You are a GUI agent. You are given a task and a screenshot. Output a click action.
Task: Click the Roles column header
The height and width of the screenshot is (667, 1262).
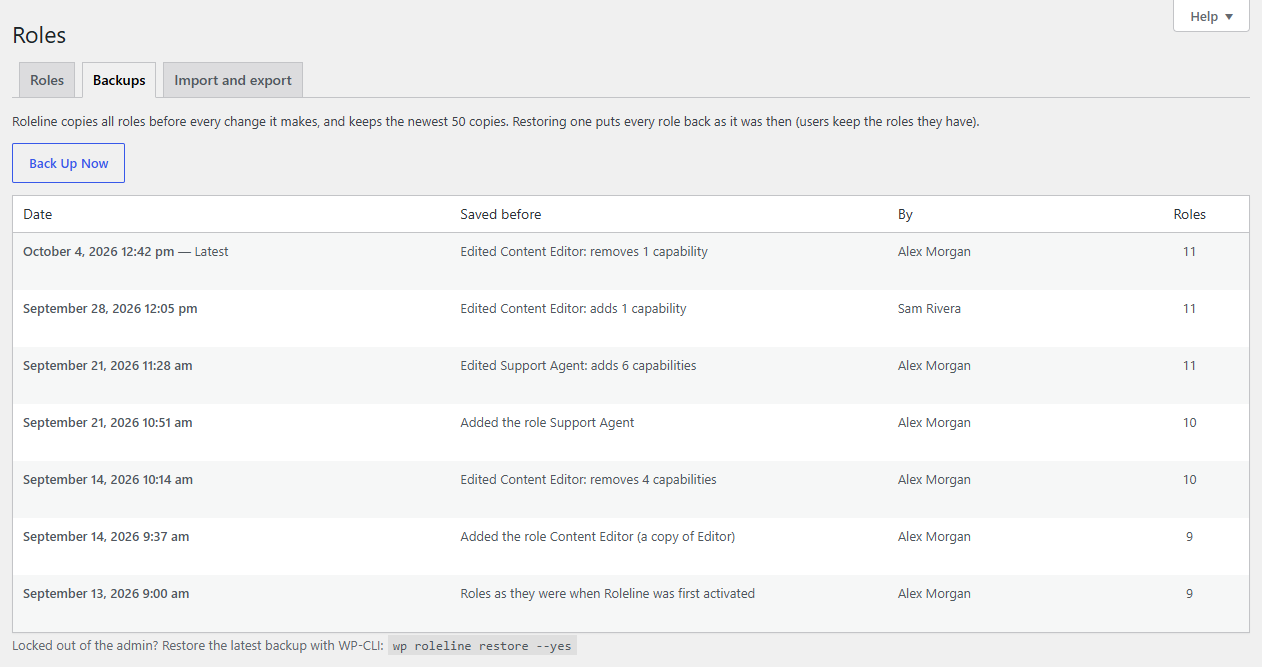(x=1189, y=214)
